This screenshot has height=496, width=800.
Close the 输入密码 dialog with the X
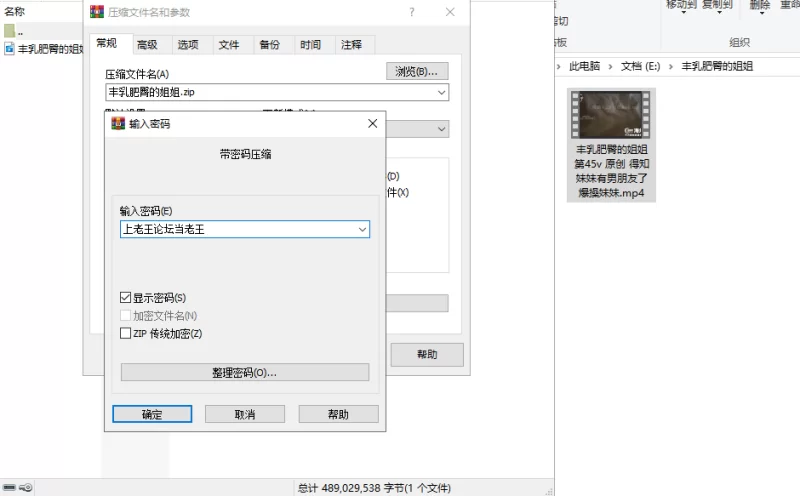pyautogui.click(x=372, y=124)
